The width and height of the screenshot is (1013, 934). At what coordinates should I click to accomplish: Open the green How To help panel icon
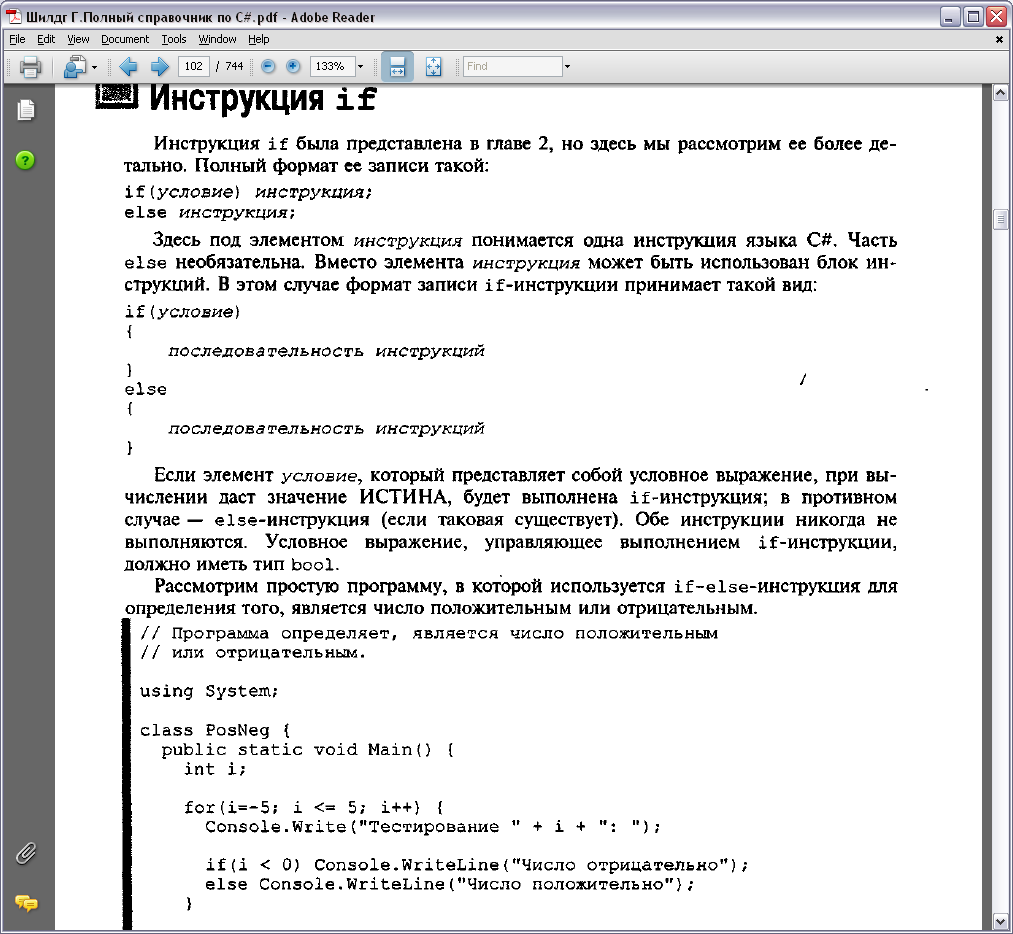point(25,160)
